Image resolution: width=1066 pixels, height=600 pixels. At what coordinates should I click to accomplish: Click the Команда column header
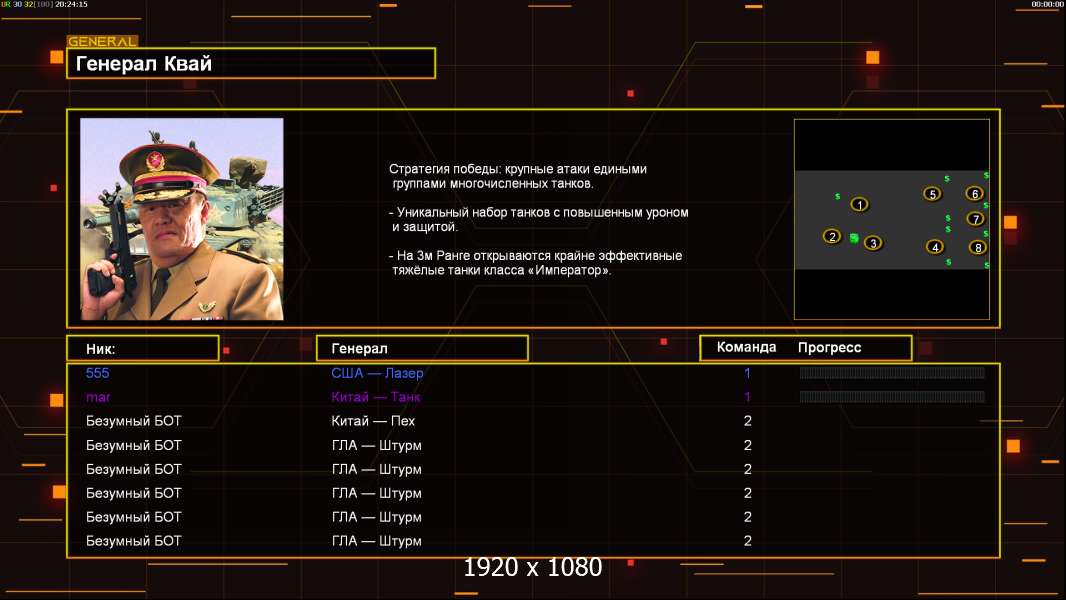pos(746,348)
